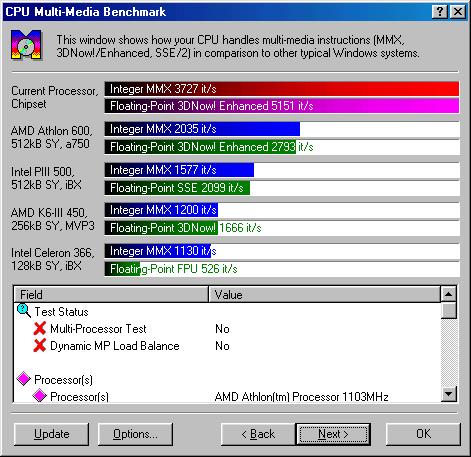Select the Floating-Point 3DNow! Enhanced 5151 bar
The height and width of the screenshot is (457, 471).
click(282, 106)
